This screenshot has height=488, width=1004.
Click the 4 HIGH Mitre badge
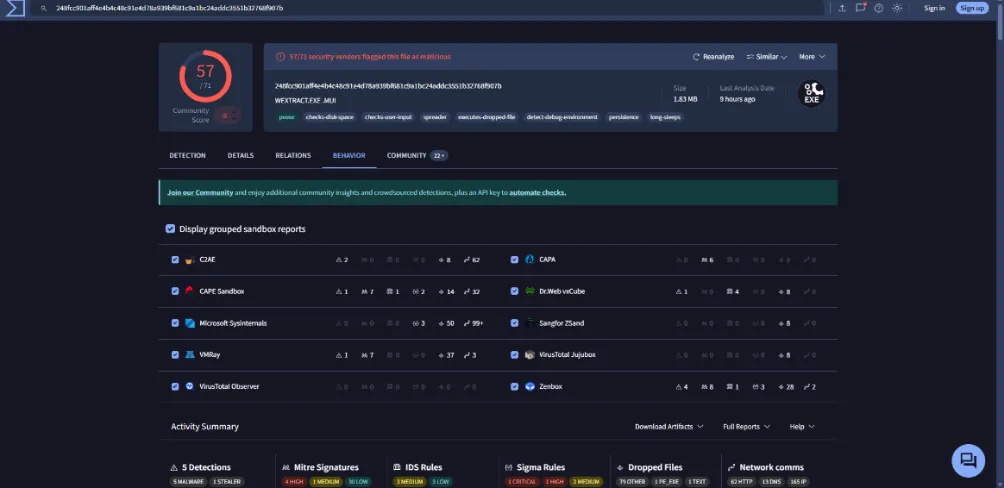294,482
